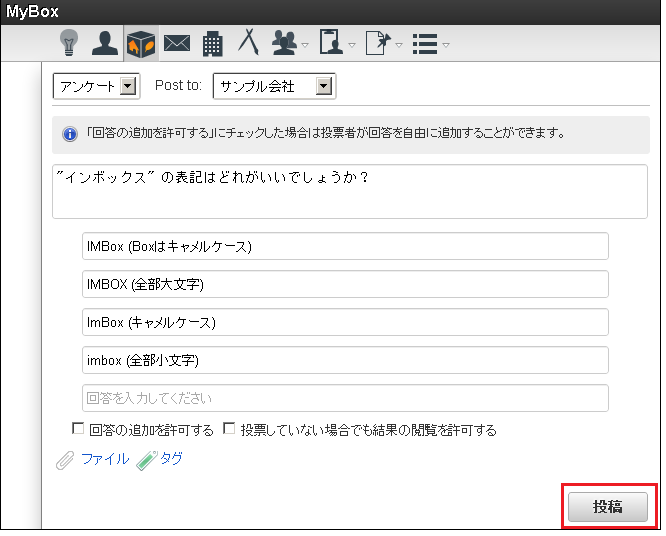
Task: Click the IMBOX (全部大文字) answer field
Action: pyautogui.click(x=345, y=284)
